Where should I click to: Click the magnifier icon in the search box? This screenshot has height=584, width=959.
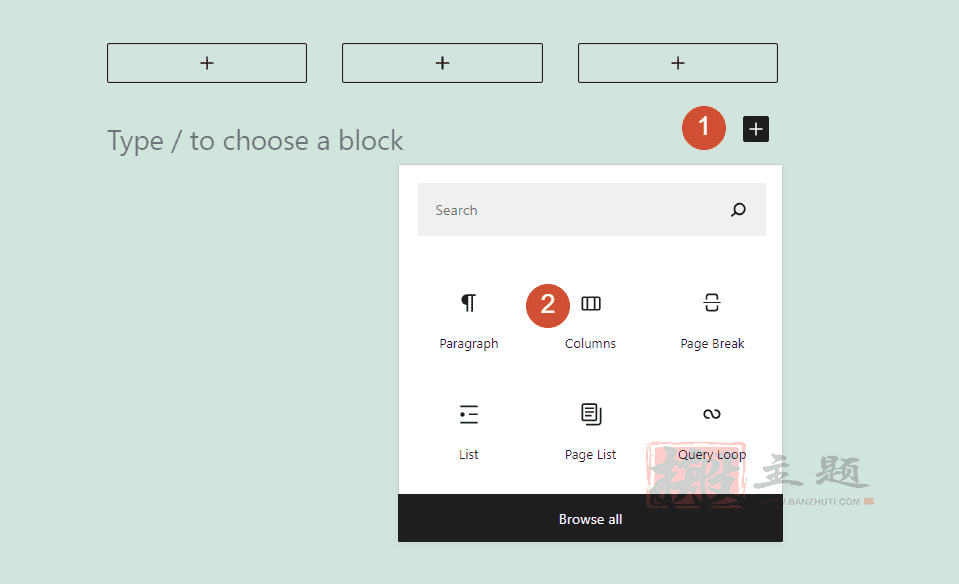click(738, 210)
